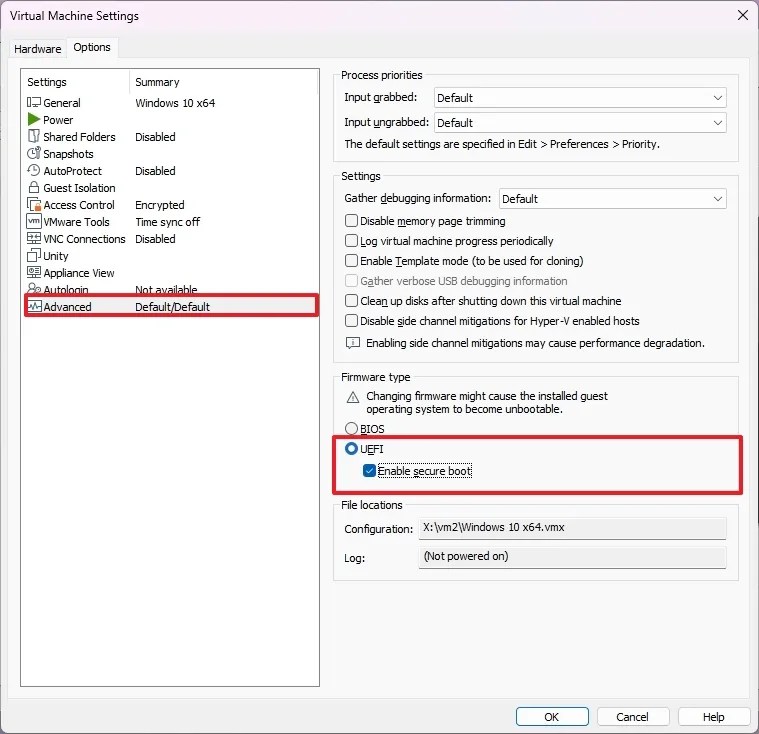Confirm with the OK button

(x=552, y=717)
